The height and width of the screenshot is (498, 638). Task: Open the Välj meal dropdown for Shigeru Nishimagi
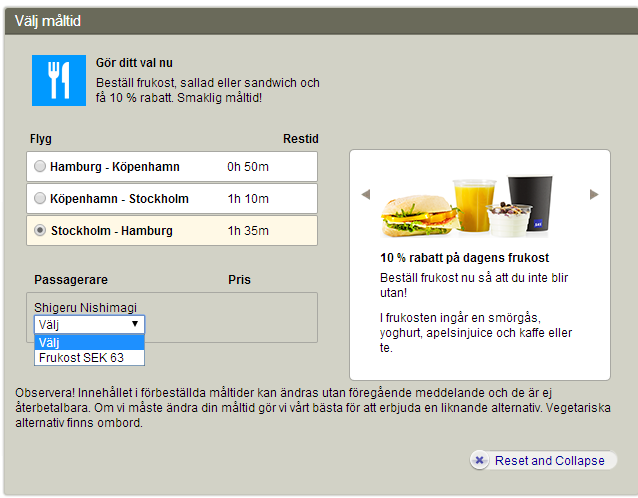pos(90,325)
